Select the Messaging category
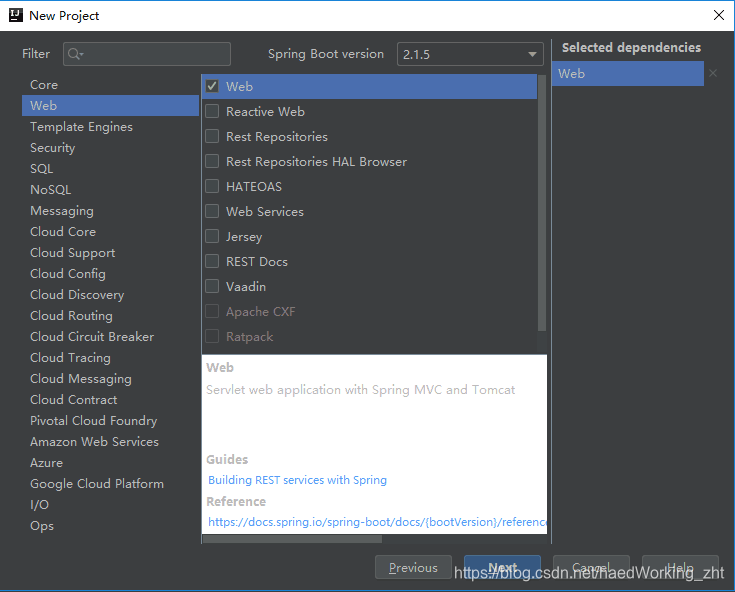 (111, 211)
